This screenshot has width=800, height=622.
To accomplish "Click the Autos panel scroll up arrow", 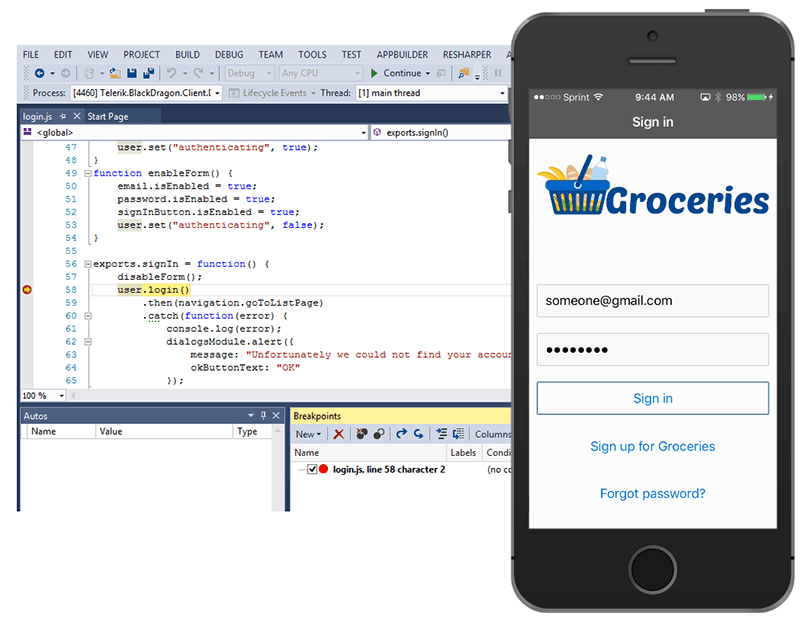I will [x=278, y=431].
